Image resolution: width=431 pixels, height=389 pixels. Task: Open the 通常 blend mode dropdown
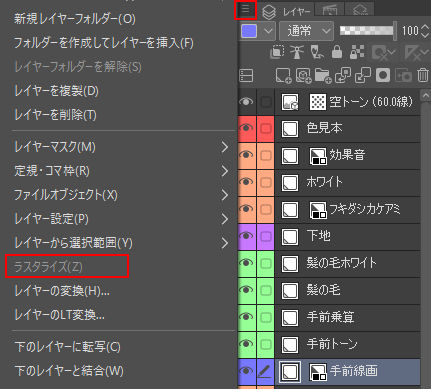306,31
